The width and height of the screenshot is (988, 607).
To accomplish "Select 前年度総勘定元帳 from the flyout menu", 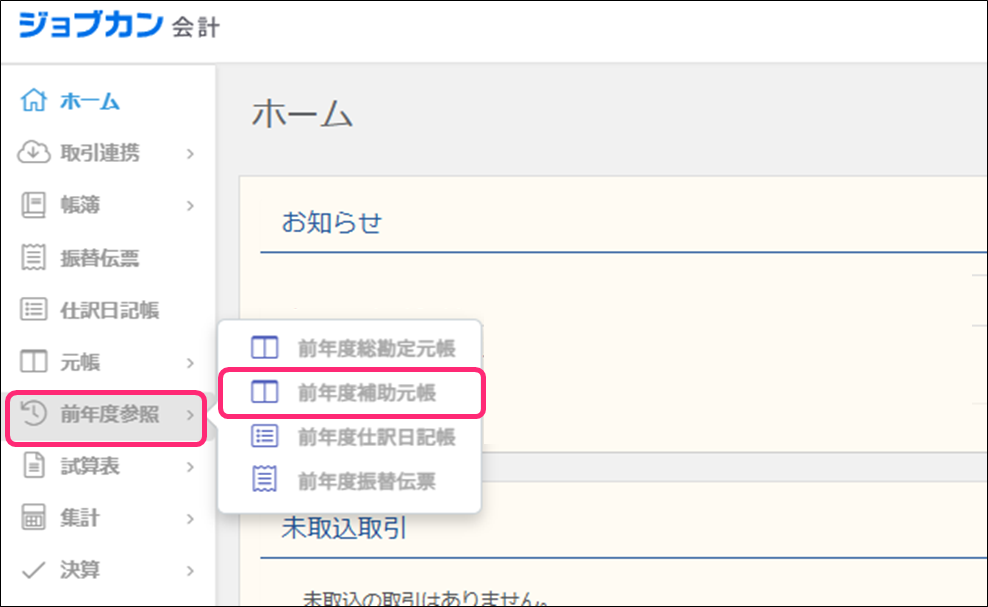I will [375, 349].
